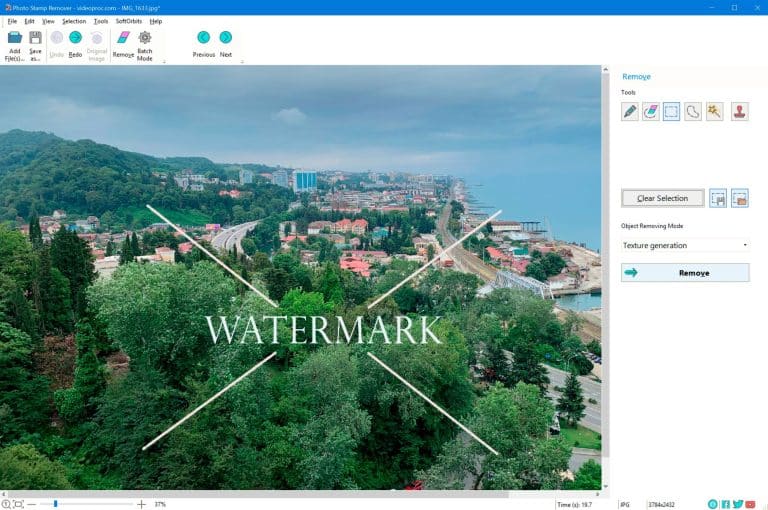Click the Add File(s) toolbar icon
Image resolution: width=768 pixels, height=510 pixels.
pyautogui.click(x=15, y=46)
